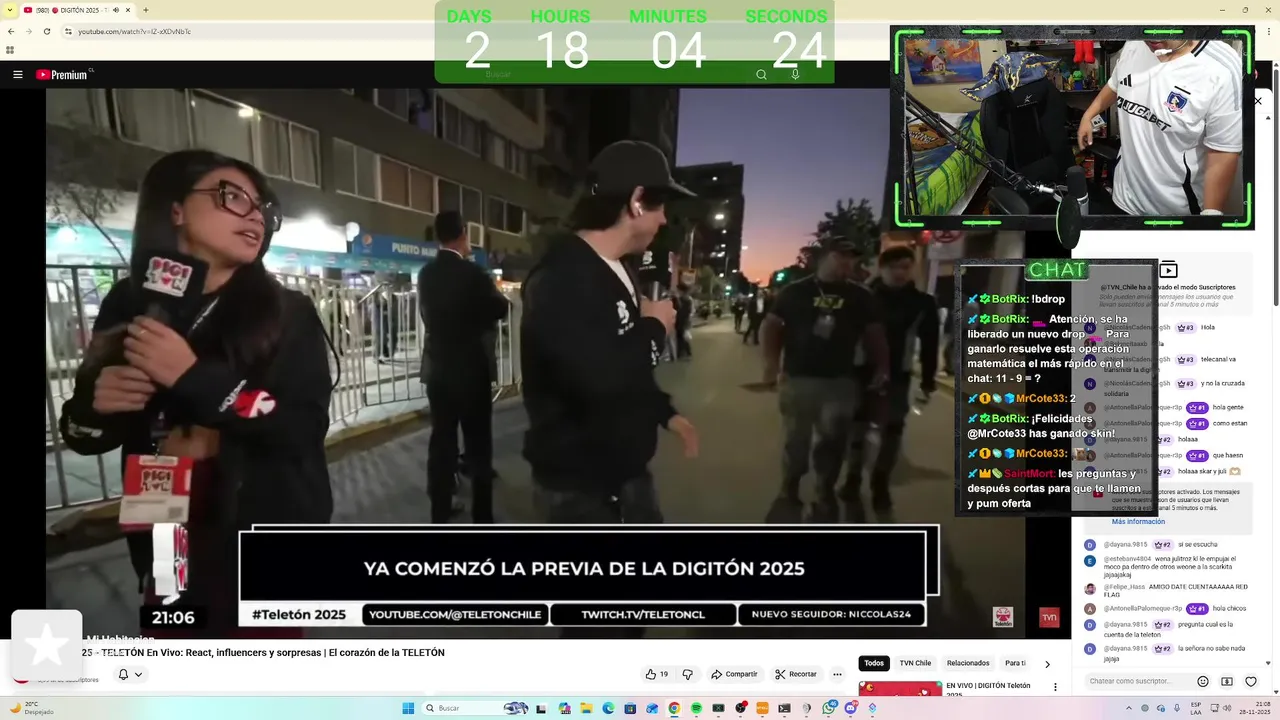Open the Más información link in chat

[1138, 521]
